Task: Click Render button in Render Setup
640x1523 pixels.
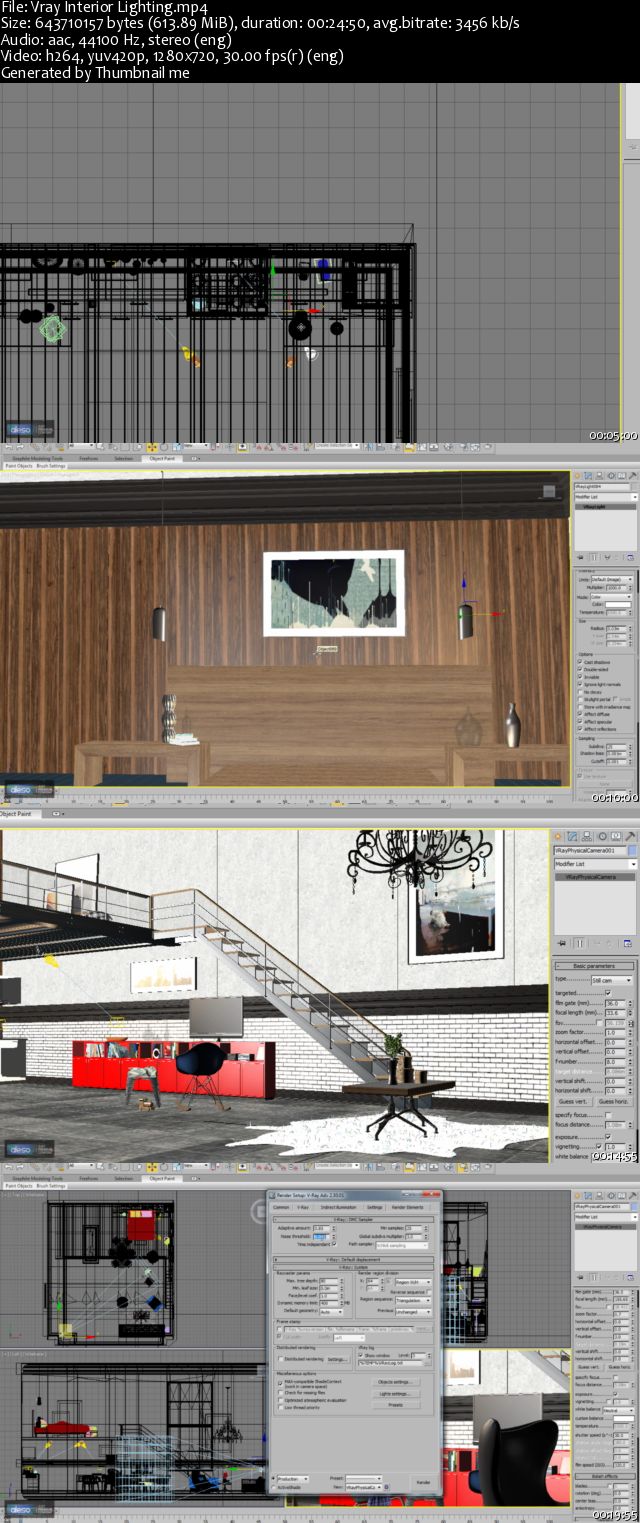Action: 423,1482
